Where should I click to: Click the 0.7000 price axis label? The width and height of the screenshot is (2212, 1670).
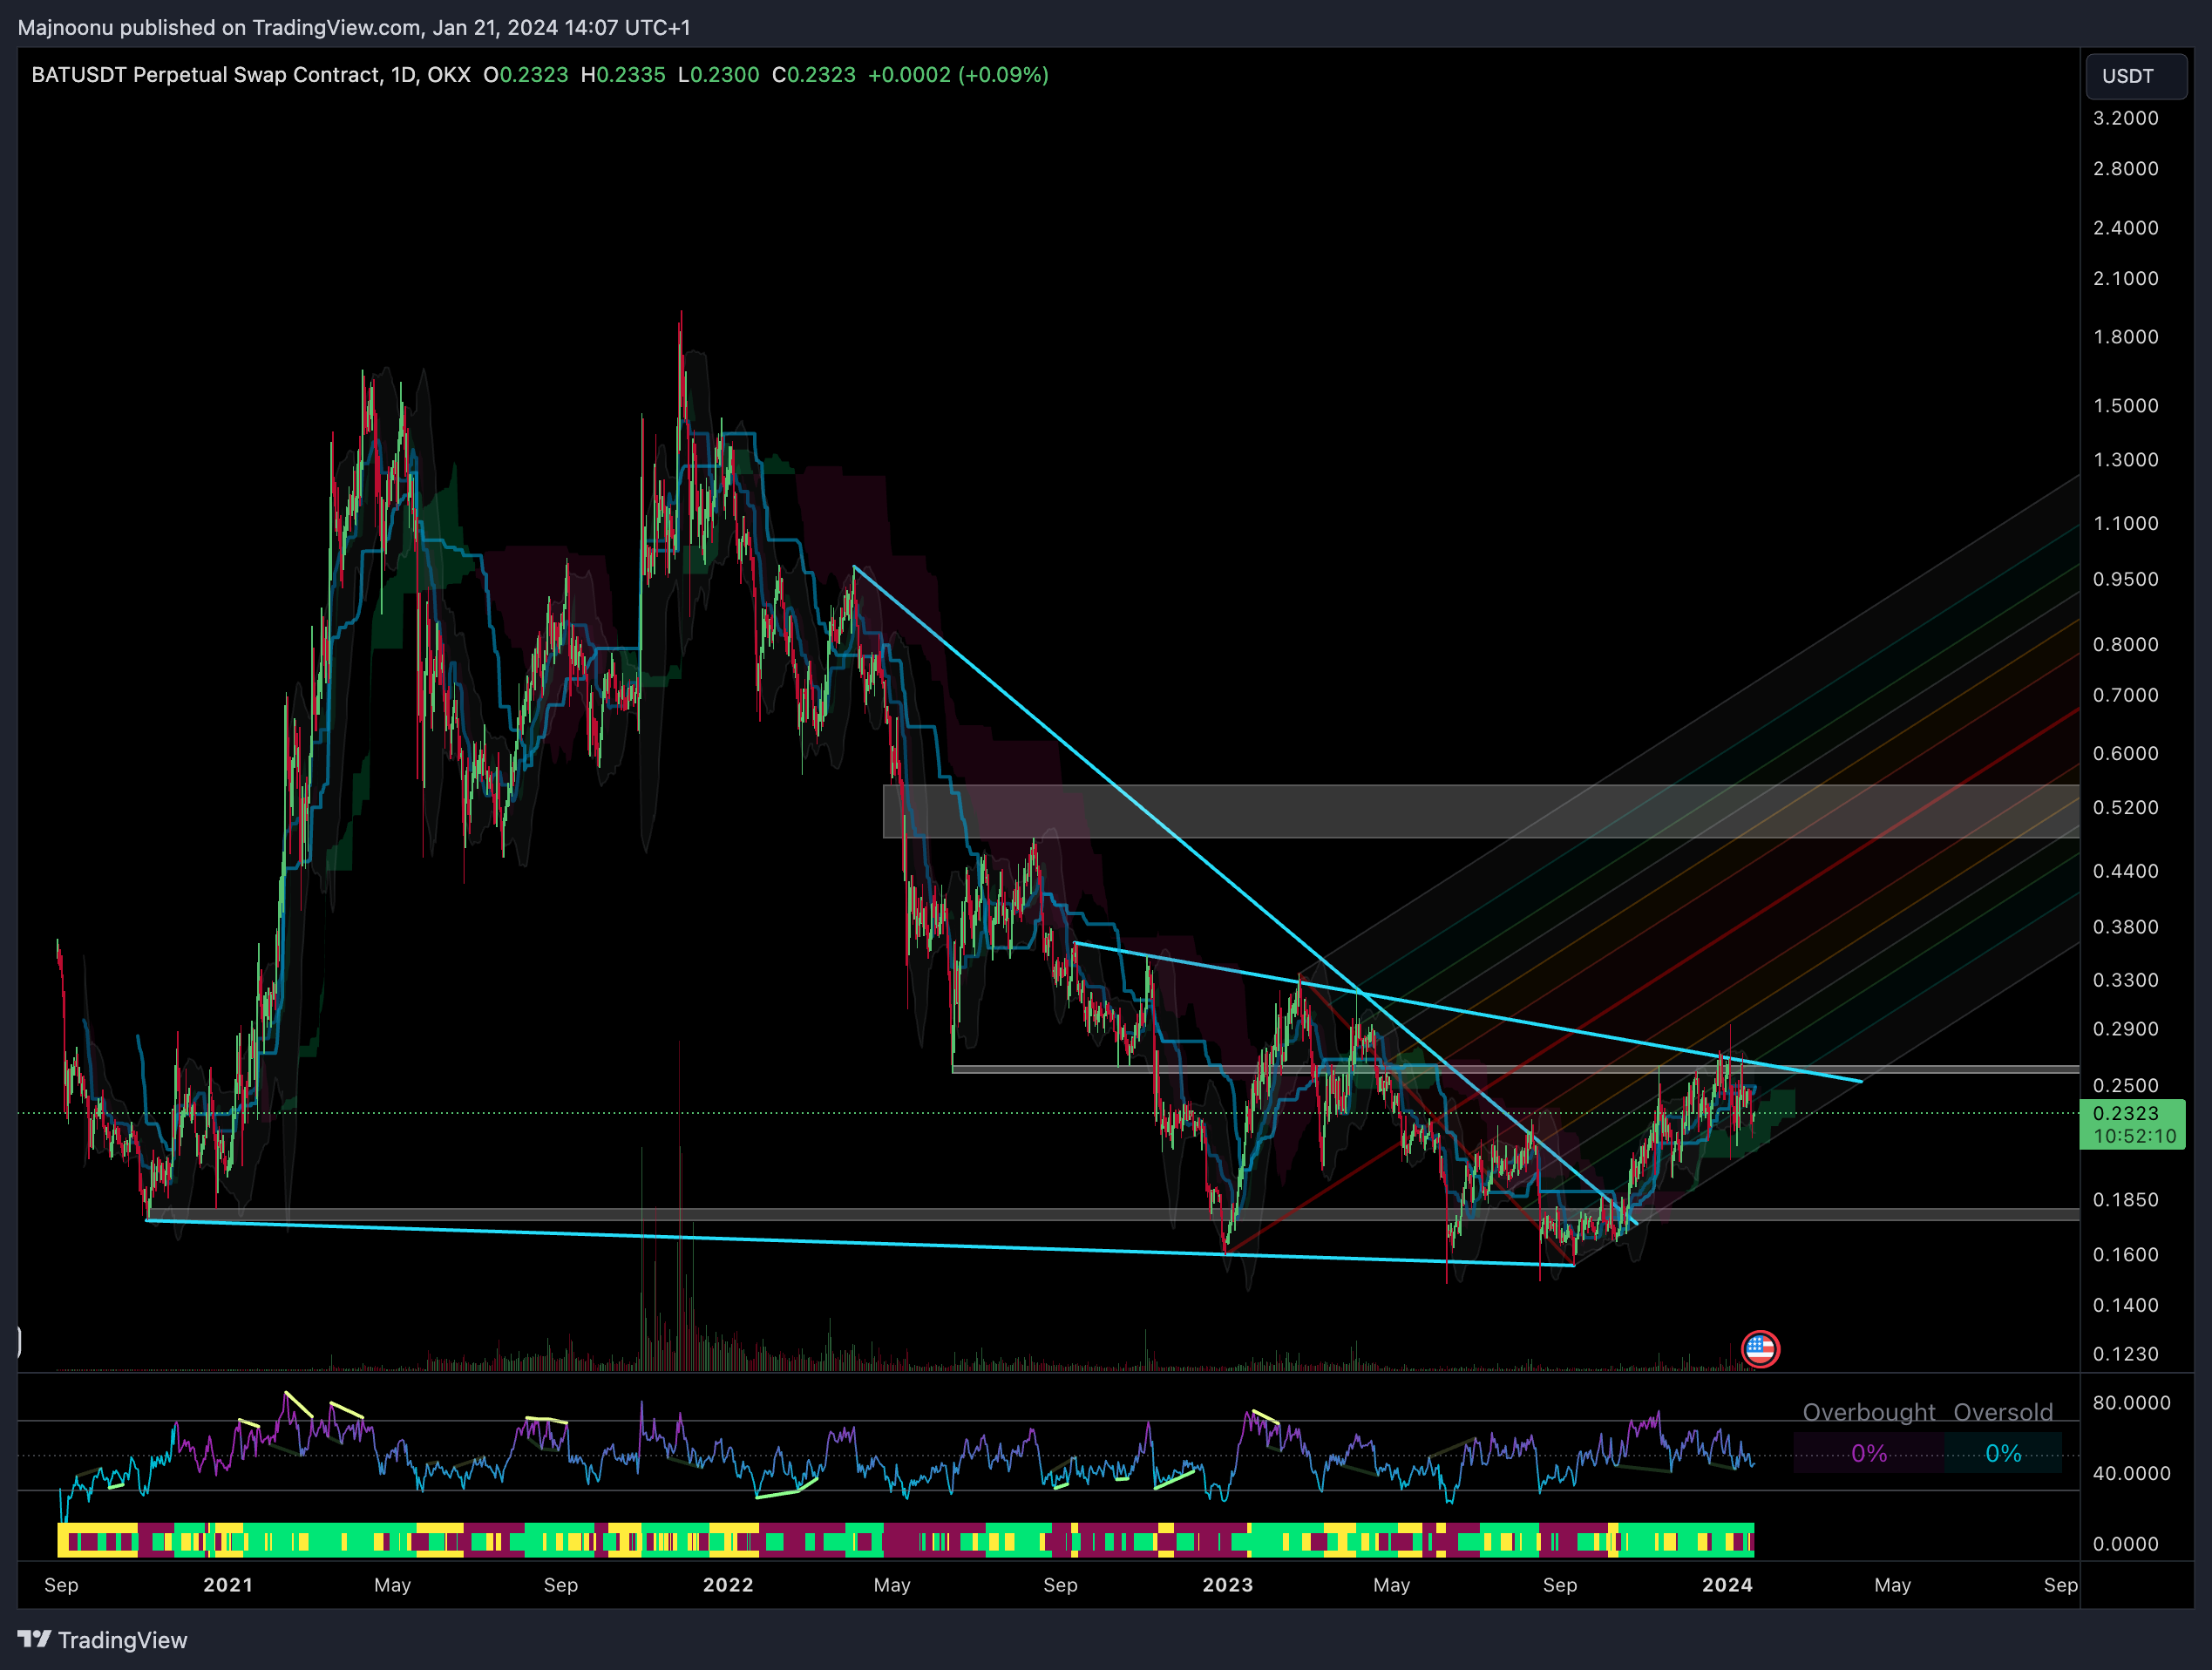2126,695
